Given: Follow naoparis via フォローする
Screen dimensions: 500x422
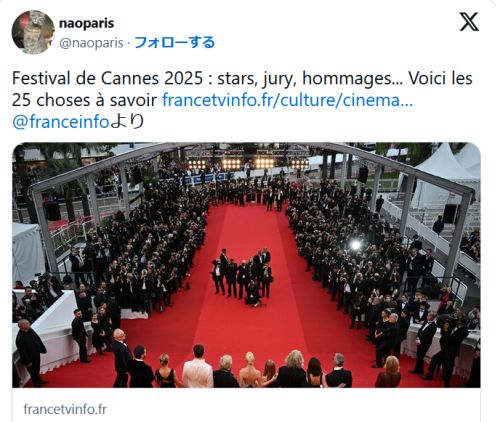Looking at the screenshot, I should pyautogui.click(x=175, y=43).
